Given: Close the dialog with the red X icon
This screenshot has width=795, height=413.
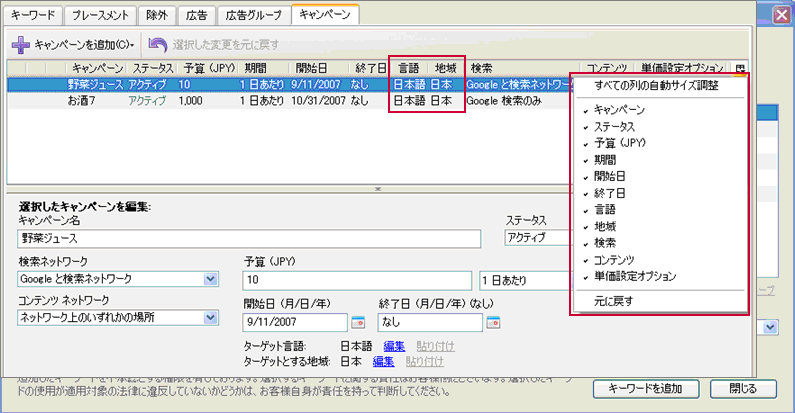Looking at the screenshot, I should tap(782, 15).
